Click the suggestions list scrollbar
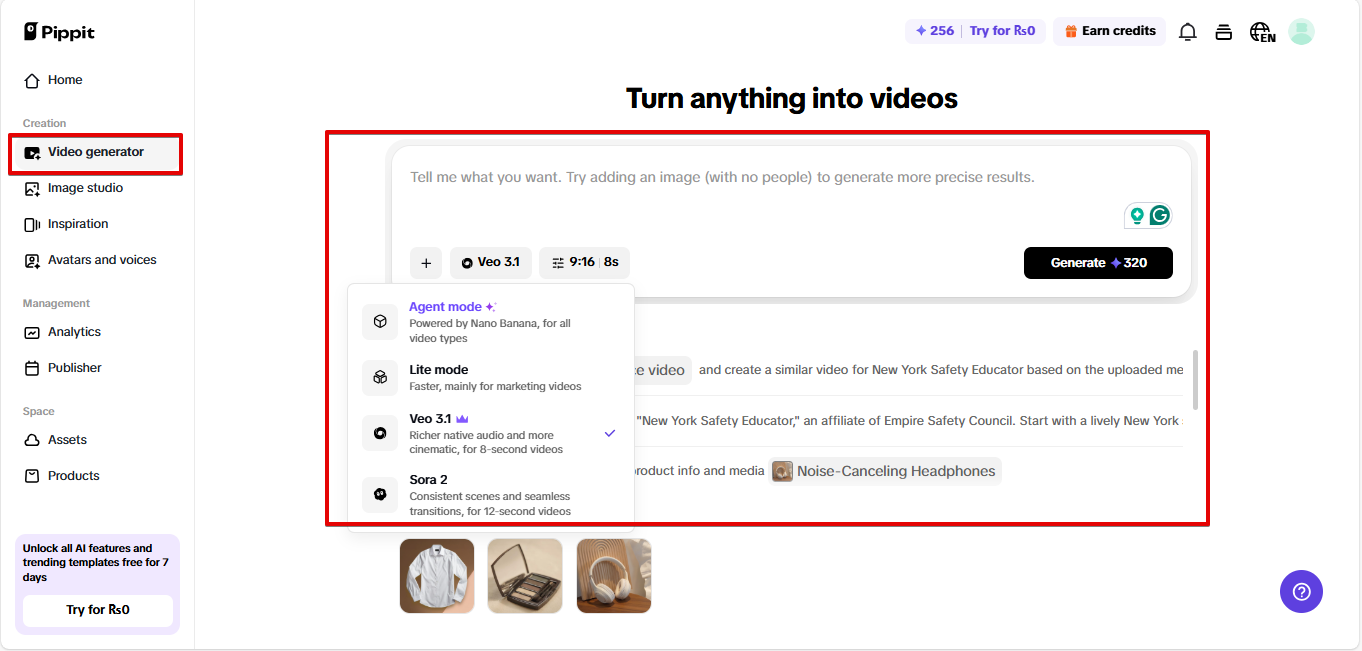Image resolution: width=1362 pixels, height=651 pixels. (1195, 379)
